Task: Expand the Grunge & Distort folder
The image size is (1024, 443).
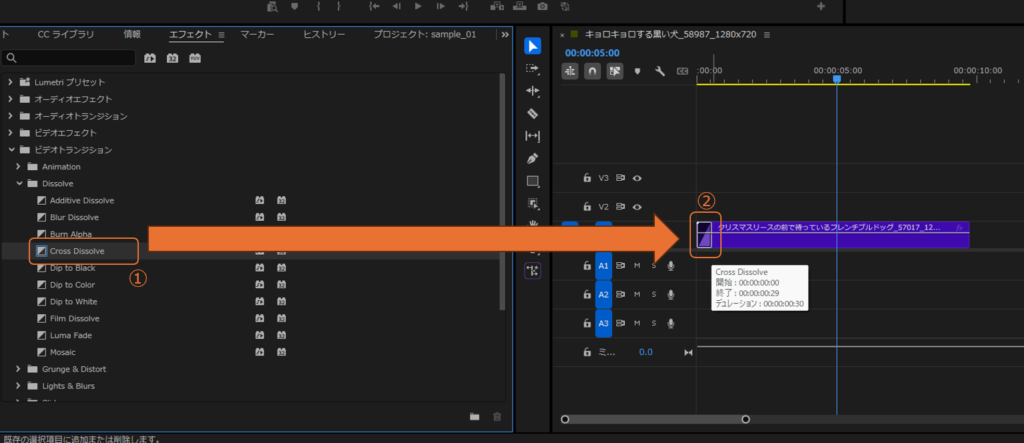Action: (x=19, y=369)
